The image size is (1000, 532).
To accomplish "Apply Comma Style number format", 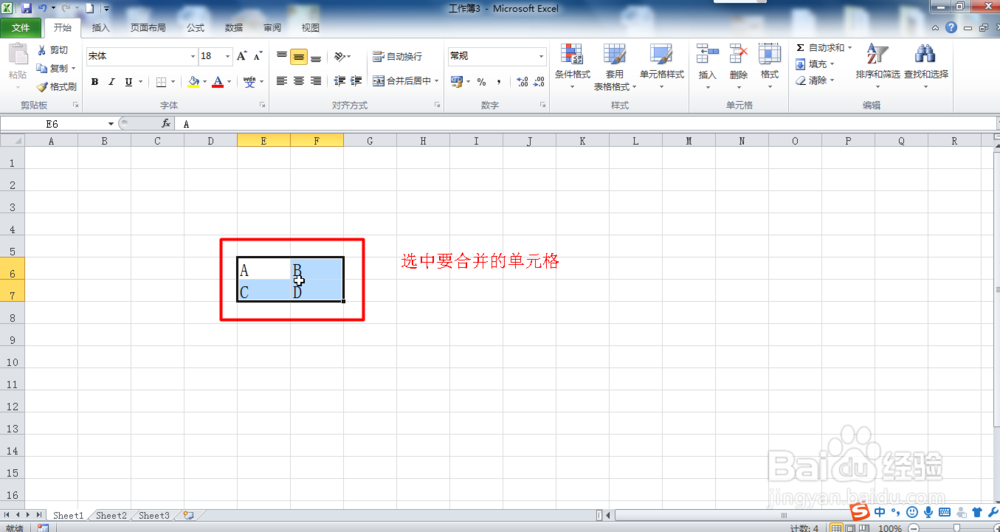I will tap(499, 82).
